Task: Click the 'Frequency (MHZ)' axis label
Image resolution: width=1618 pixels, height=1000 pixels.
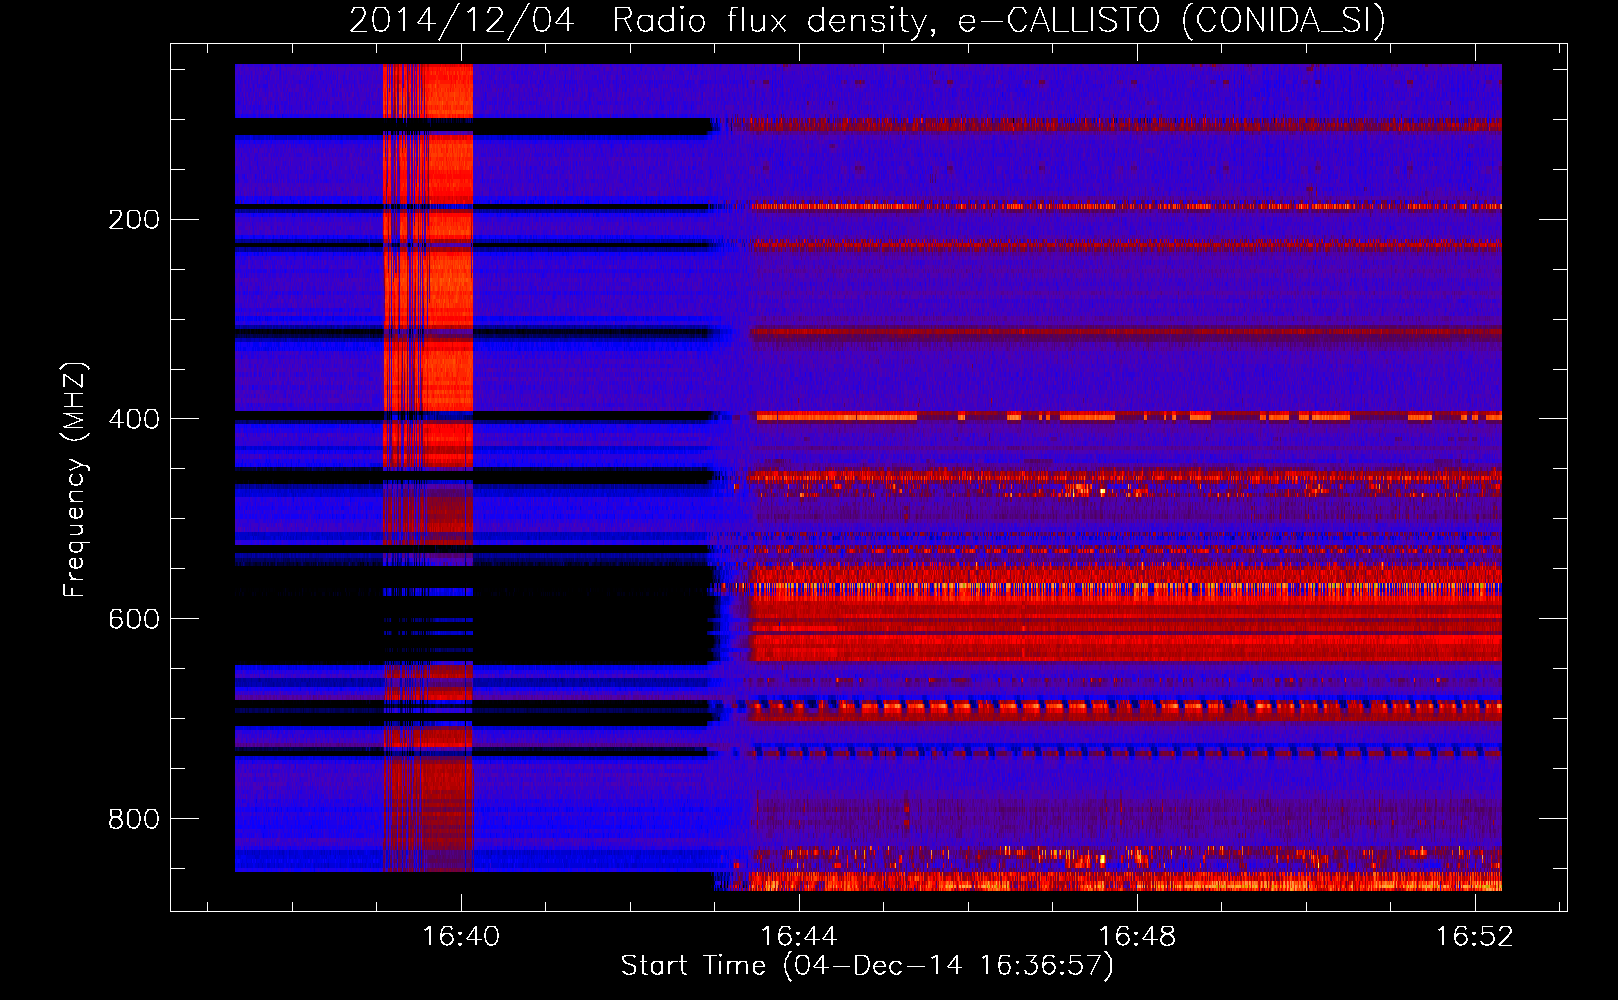Action: [x=75, y=480]
